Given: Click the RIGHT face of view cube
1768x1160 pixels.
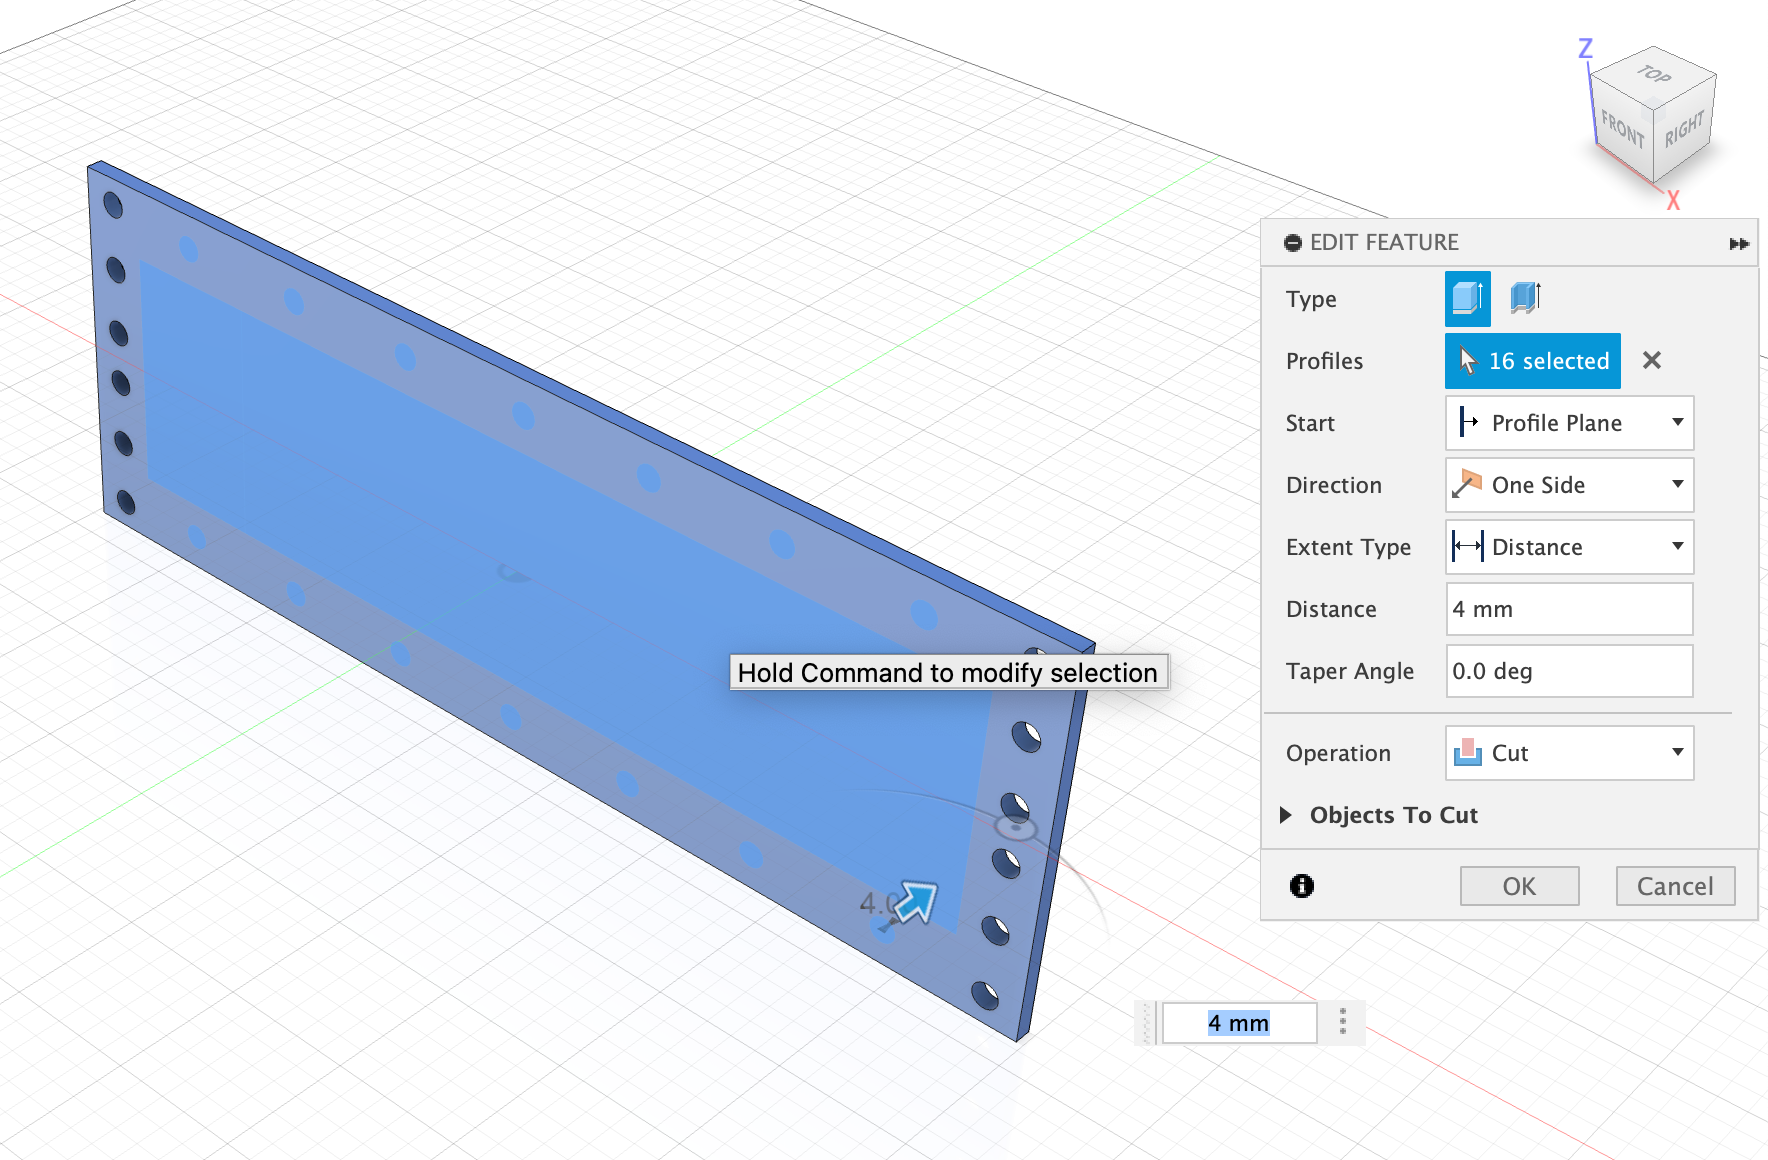Looking at the screenshot, I should coord(1684,128).
